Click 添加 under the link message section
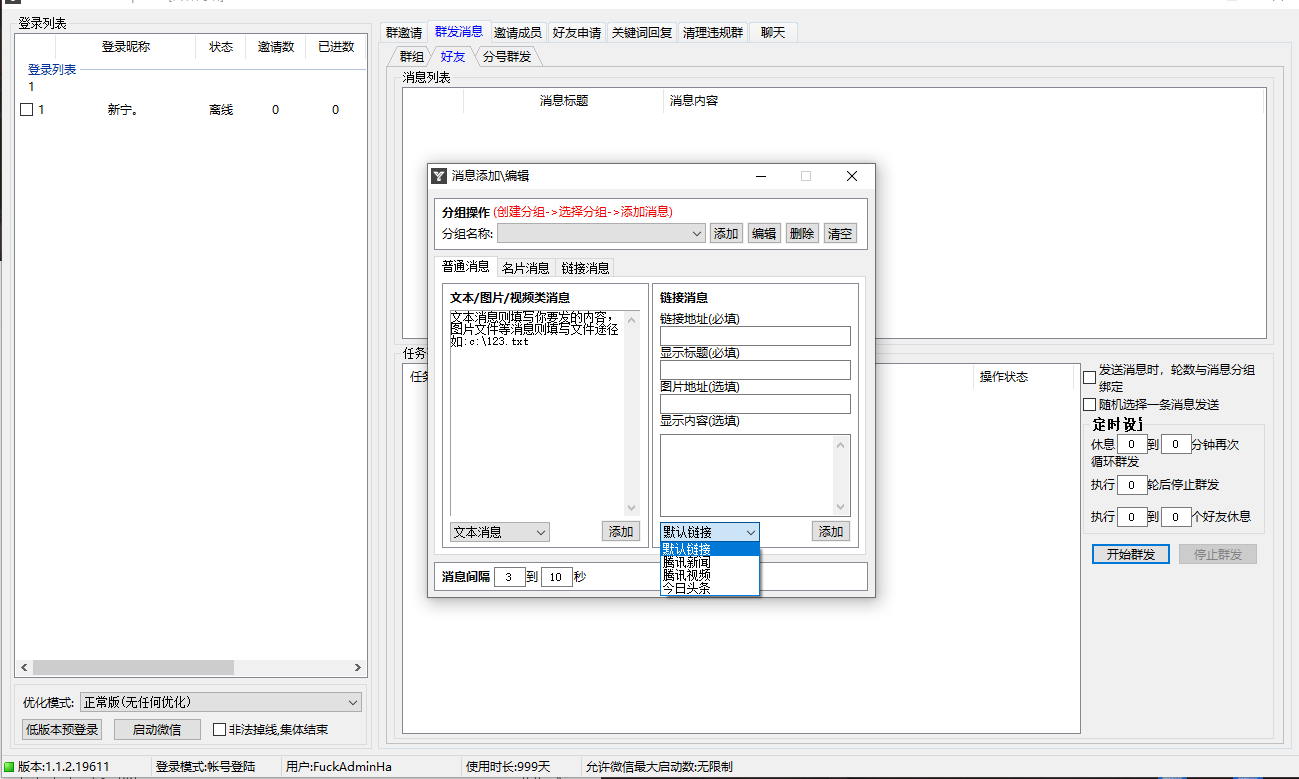 pos(831,532)
